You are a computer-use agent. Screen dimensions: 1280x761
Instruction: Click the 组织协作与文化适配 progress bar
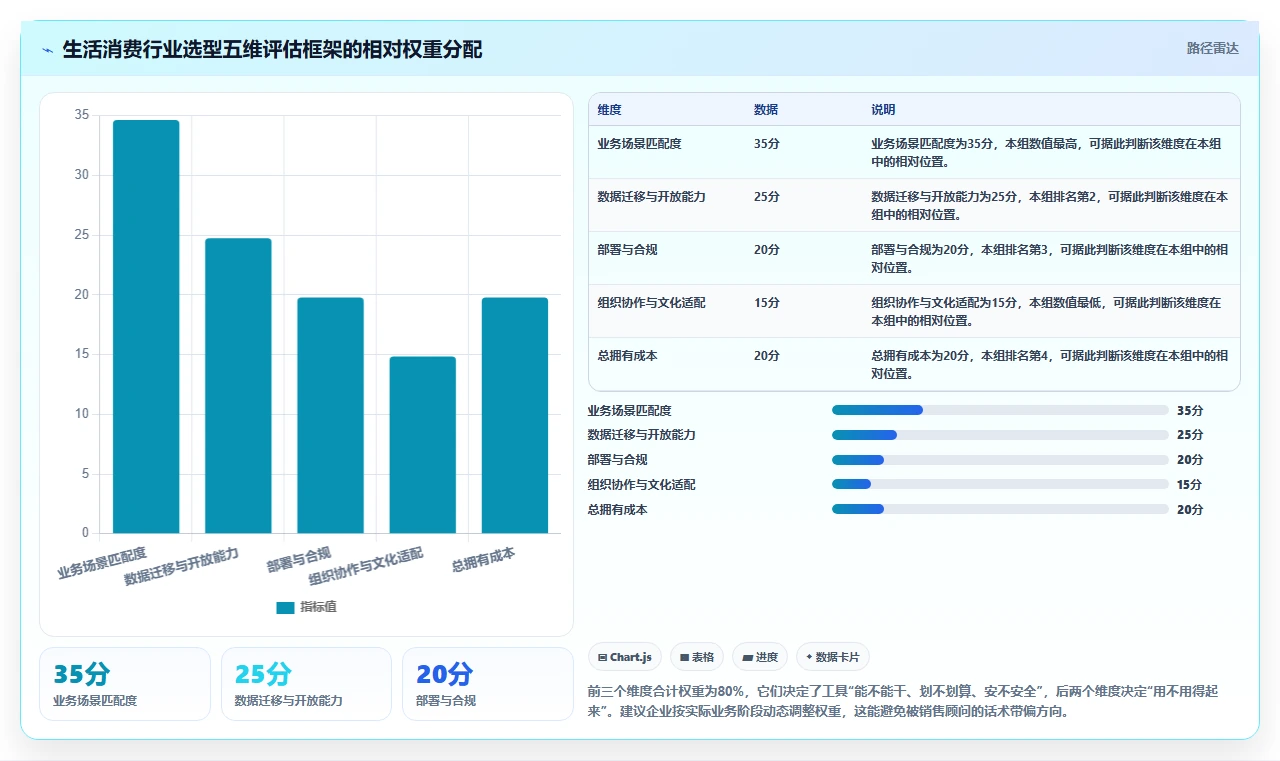click(1000, 484)
